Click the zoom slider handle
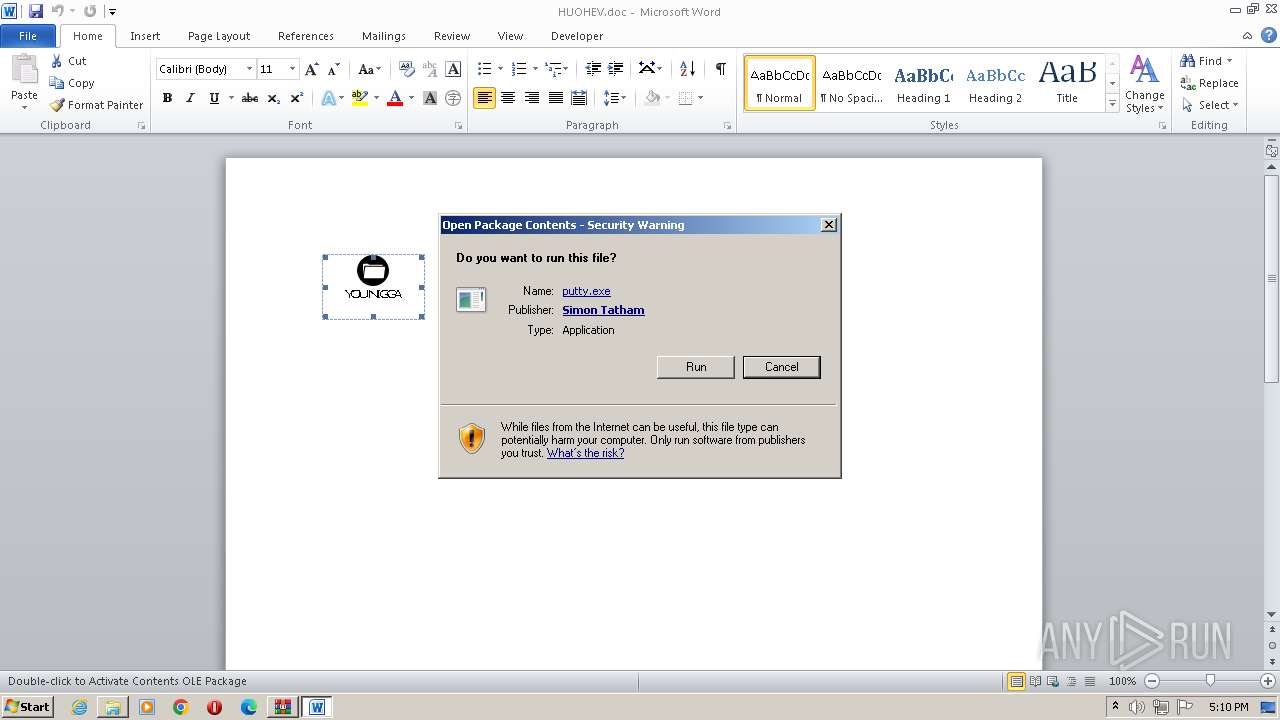The height and width of the screenshot is (720, 1280). point(1210,681)
